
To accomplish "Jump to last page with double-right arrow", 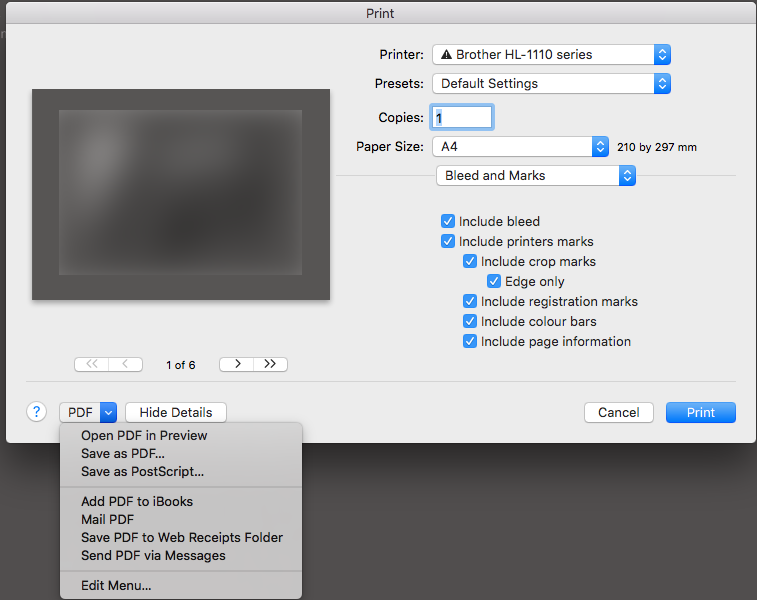I will [x=270, y=364].
